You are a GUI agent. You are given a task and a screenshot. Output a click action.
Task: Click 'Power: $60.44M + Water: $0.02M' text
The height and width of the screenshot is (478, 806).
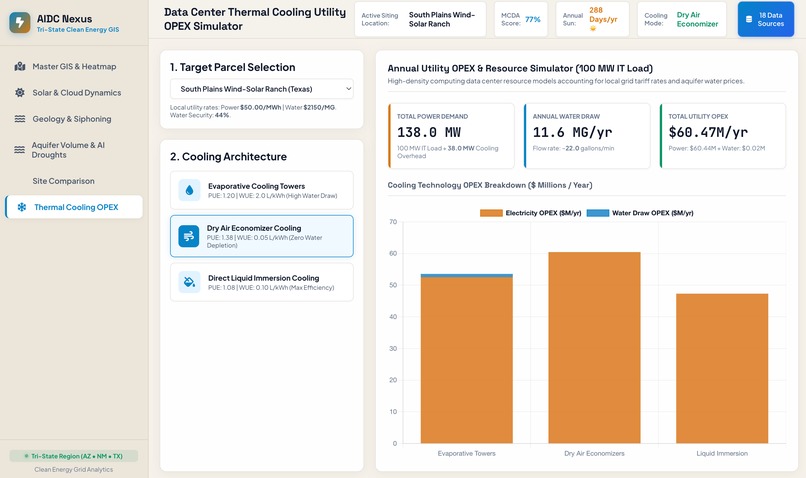click(717, 148)
